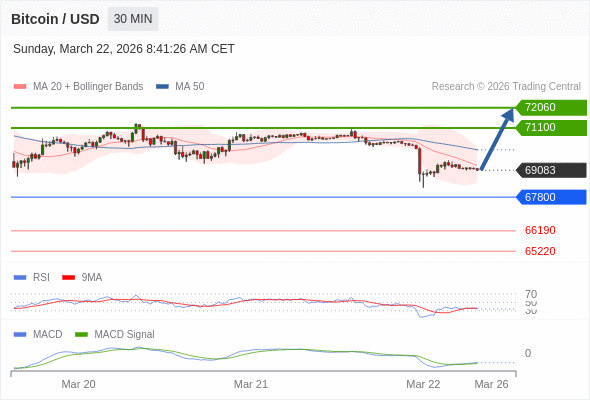Screen dimensions: 590x400
Task: Select the chart timestamp 'Sunday, March 22, 2026 8:41:26 AM CET'
Action: tap(124, 49)
